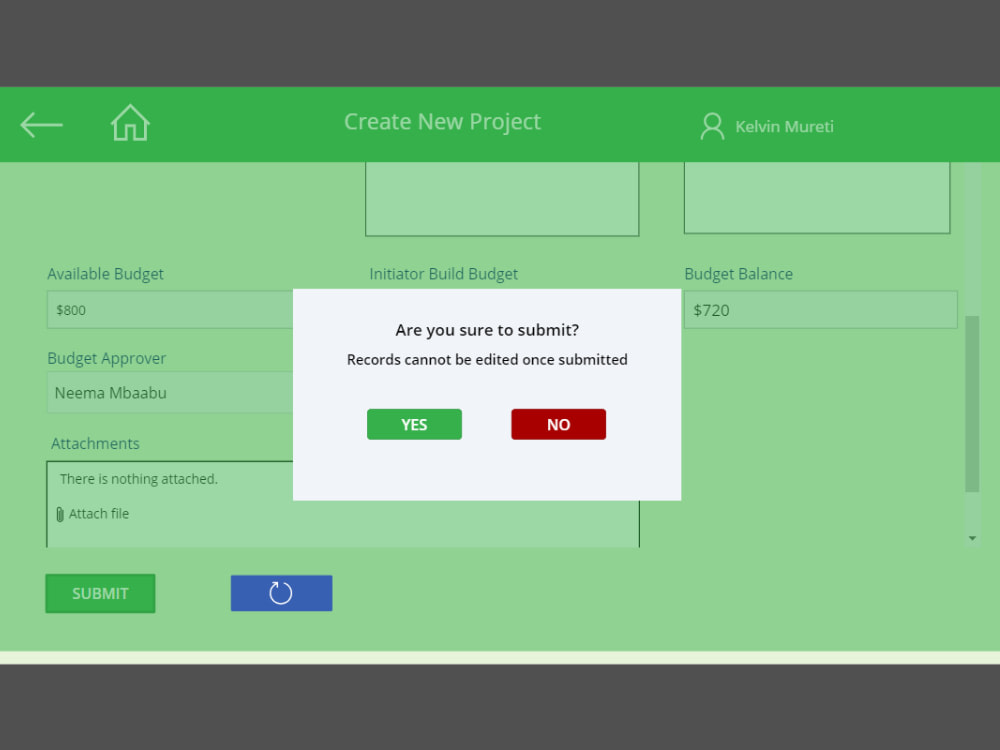Click inside the Initiator Build Budget text box

502,200
